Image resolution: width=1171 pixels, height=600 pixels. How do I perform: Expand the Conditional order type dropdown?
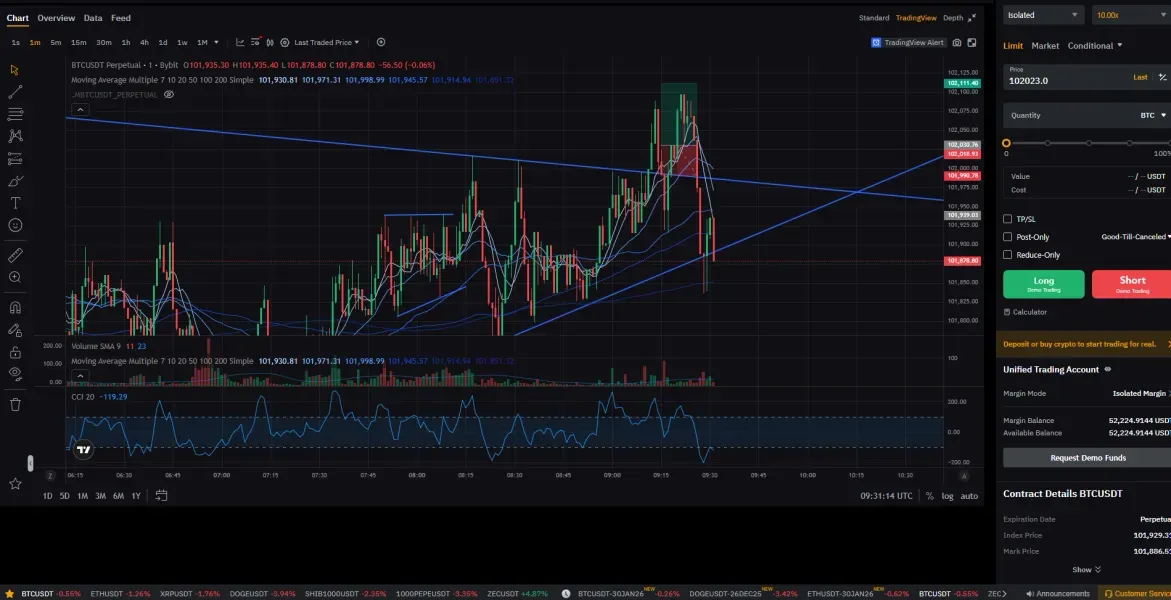(1095, 46)
